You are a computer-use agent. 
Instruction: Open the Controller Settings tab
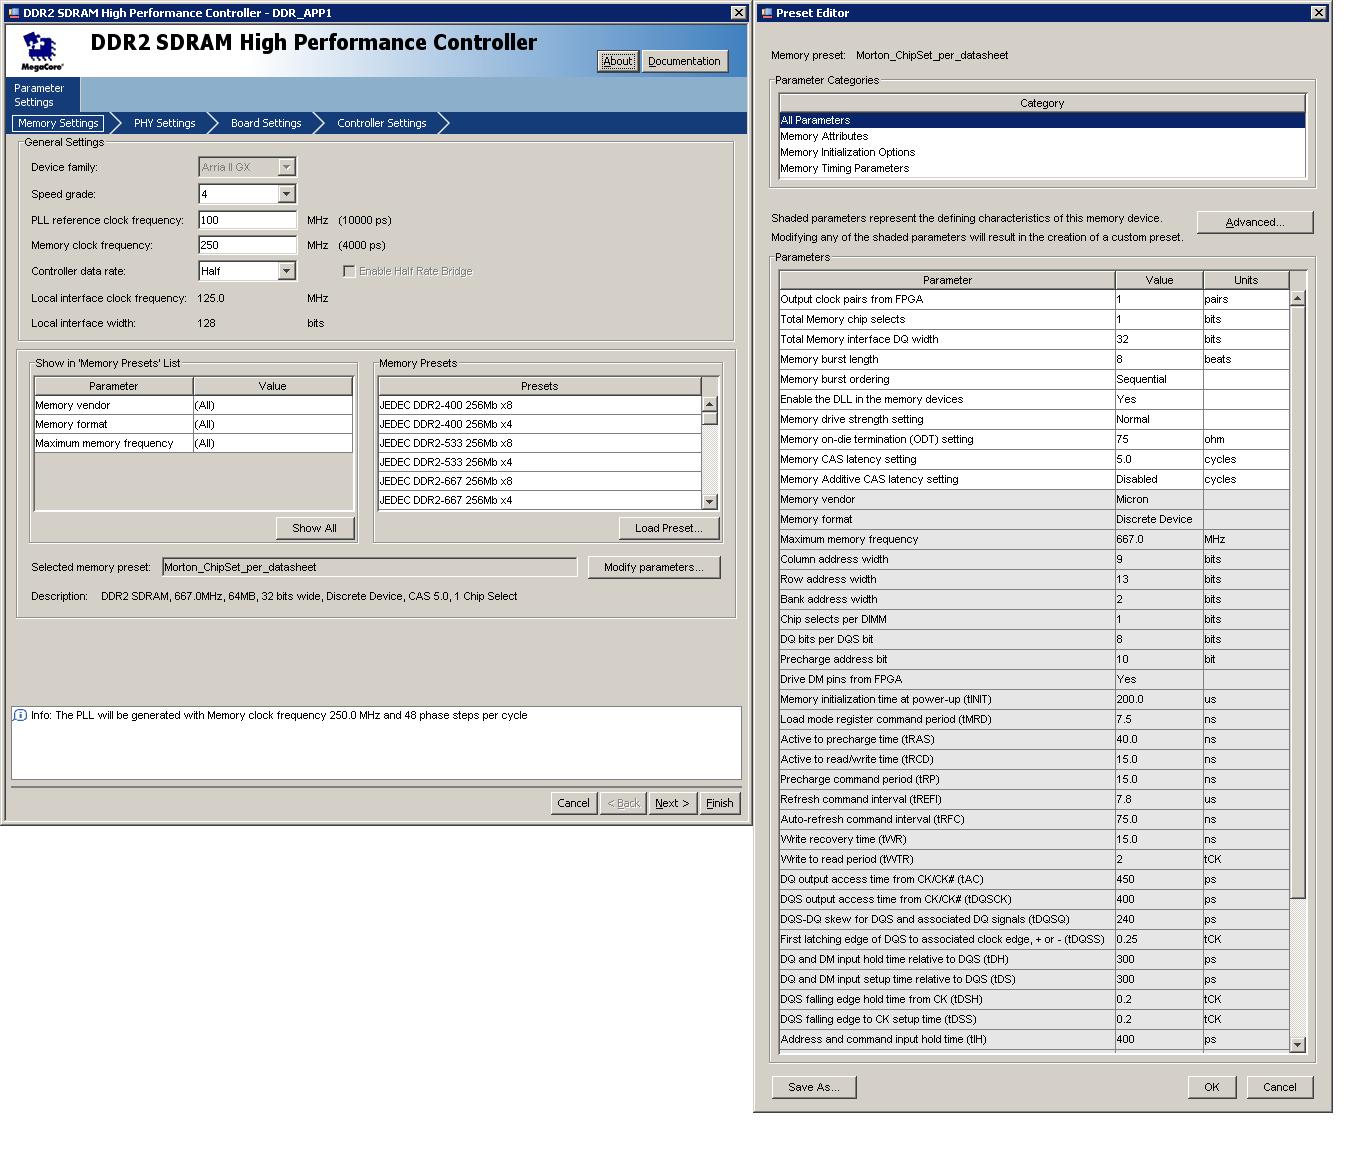pyautogui.click(x=381, y=123)
